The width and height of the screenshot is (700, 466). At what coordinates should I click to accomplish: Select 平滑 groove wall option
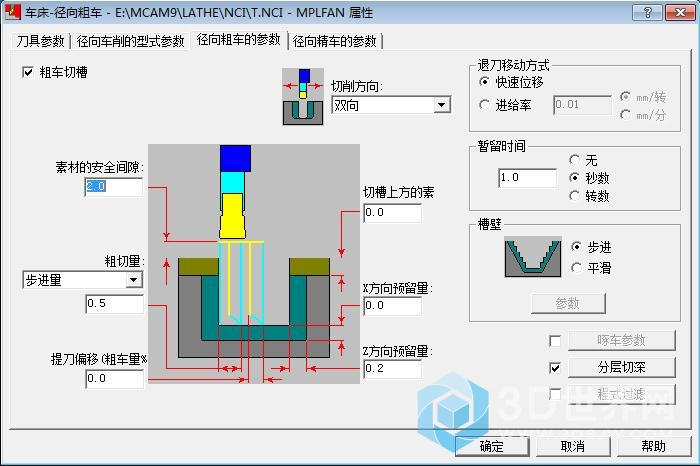click(x=576, y=267)
